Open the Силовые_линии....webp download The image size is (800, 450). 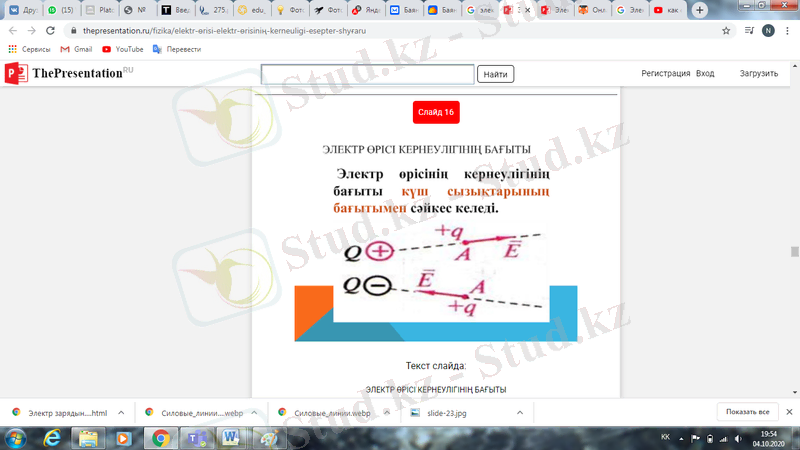click(x=195, y=413)
